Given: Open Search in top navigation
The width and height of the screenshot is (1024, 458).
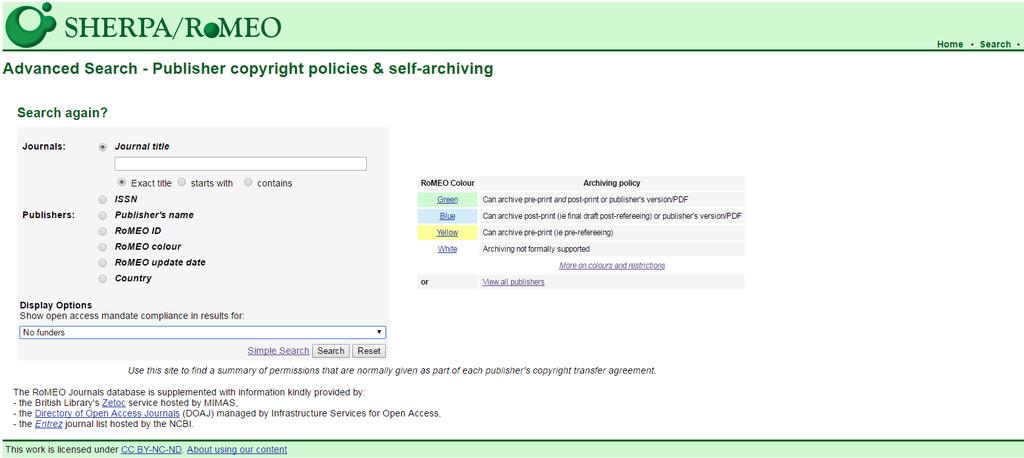Looking at the screenshot, I should [x=995, y=44].
